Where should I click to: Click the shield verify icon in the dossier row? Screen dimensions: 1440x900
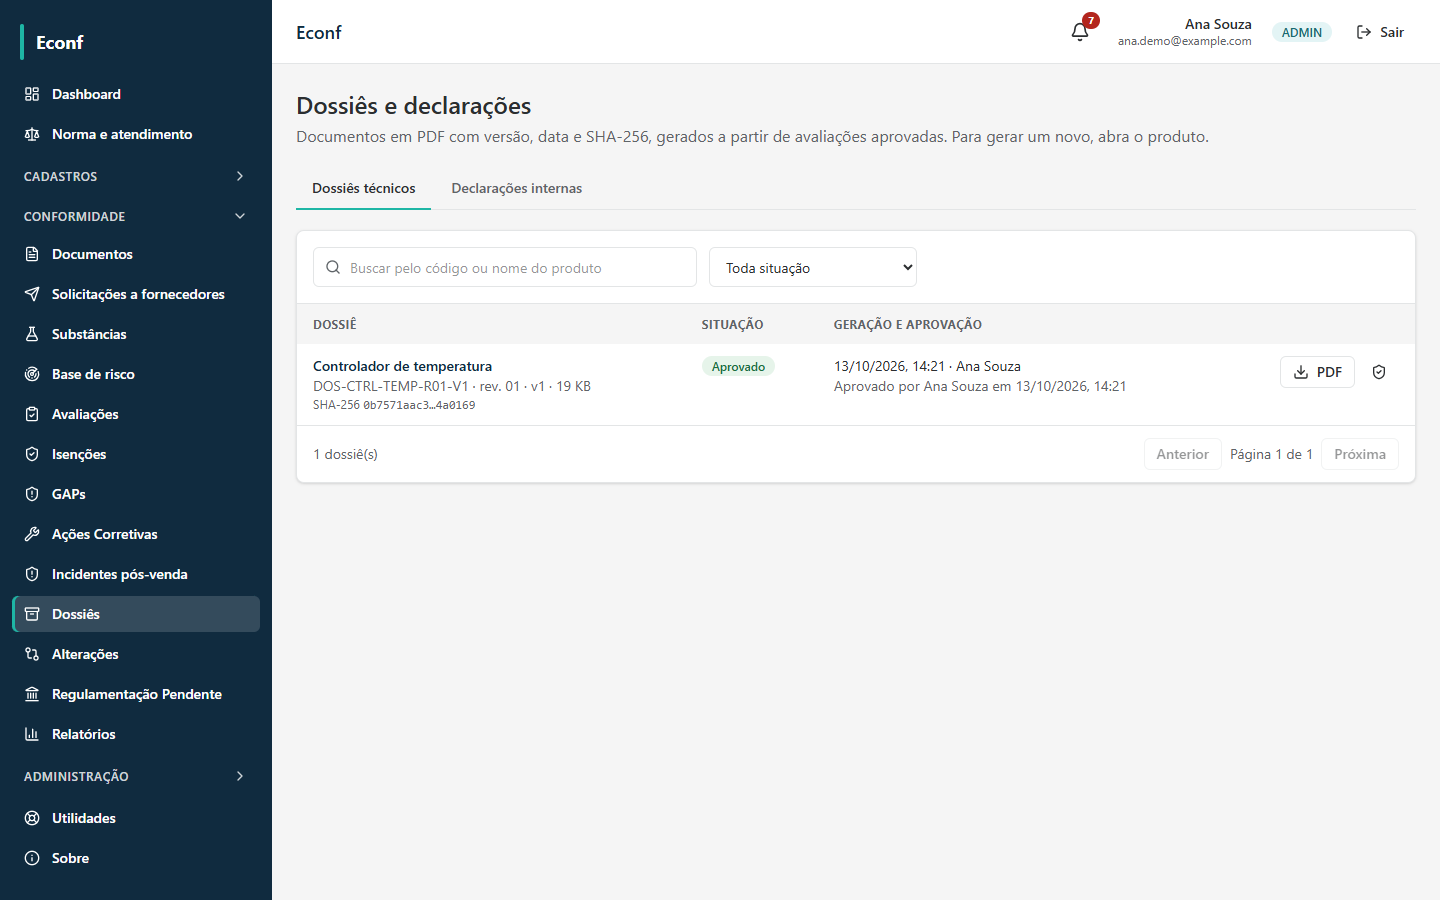tap(1379, 372)
